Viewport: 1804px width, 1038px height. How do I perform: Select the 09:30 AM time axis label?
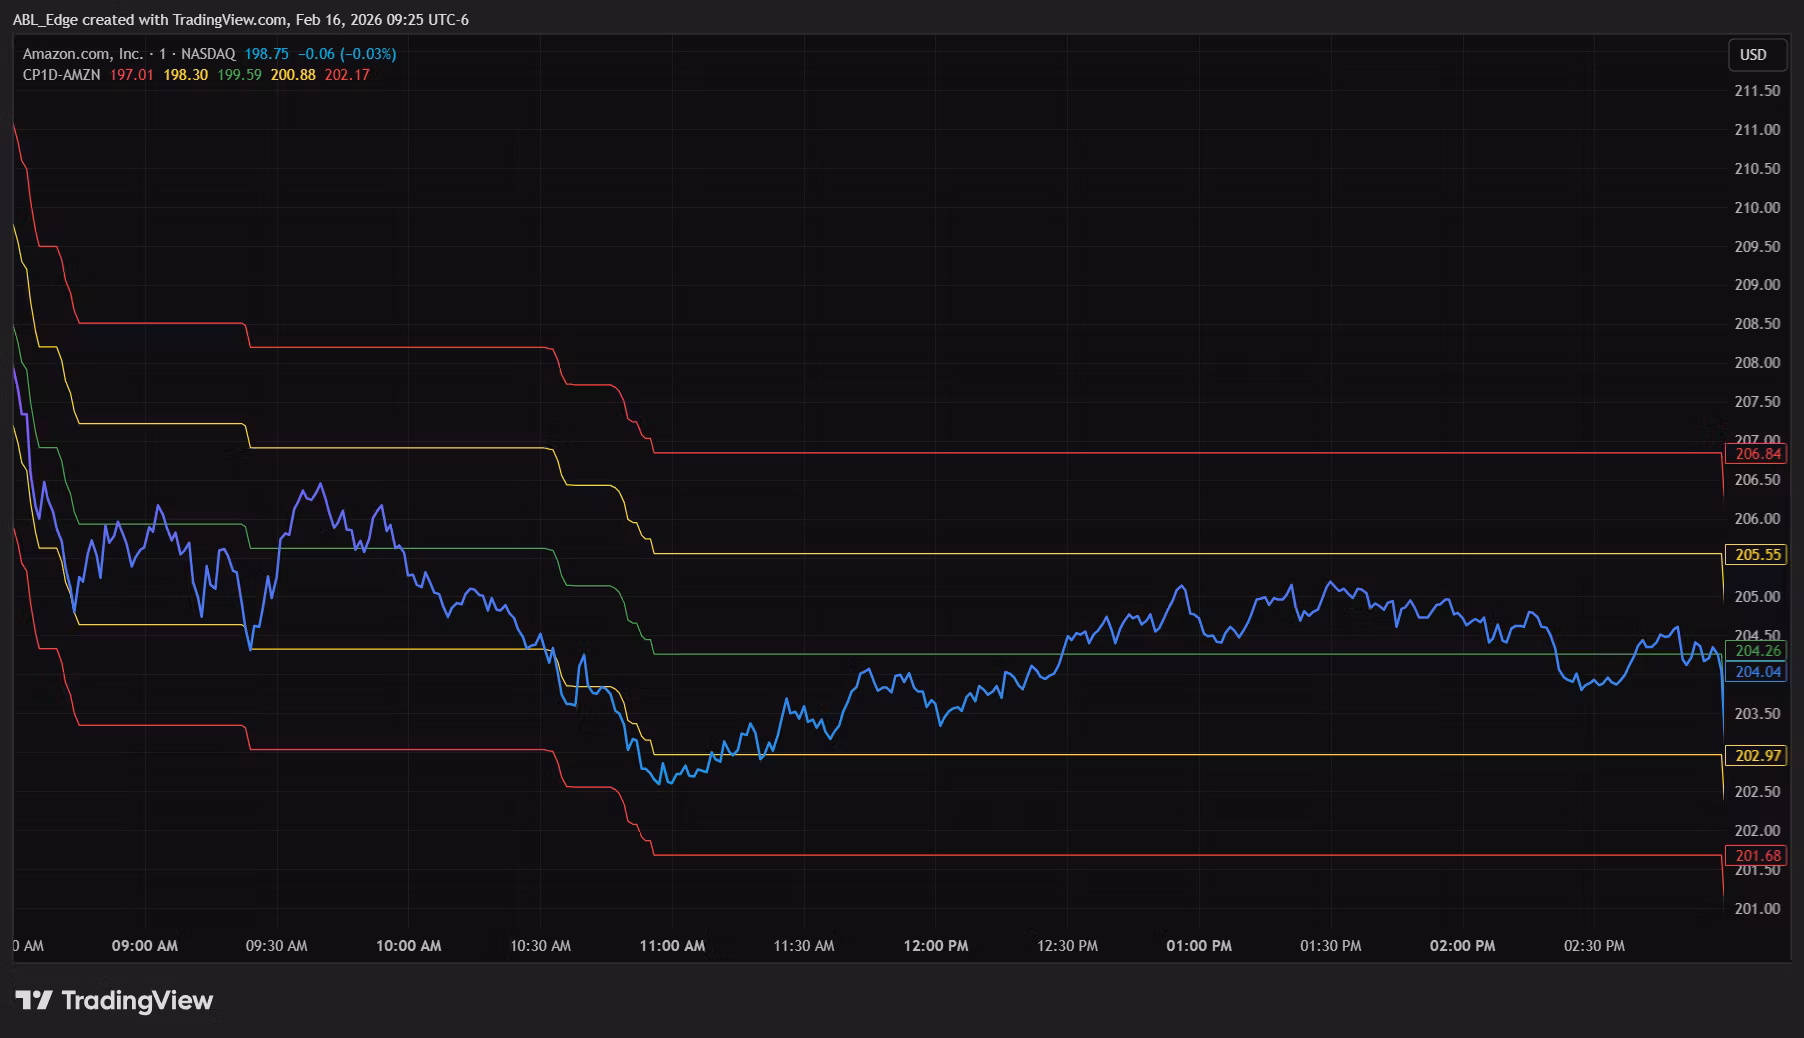(277, 946)
